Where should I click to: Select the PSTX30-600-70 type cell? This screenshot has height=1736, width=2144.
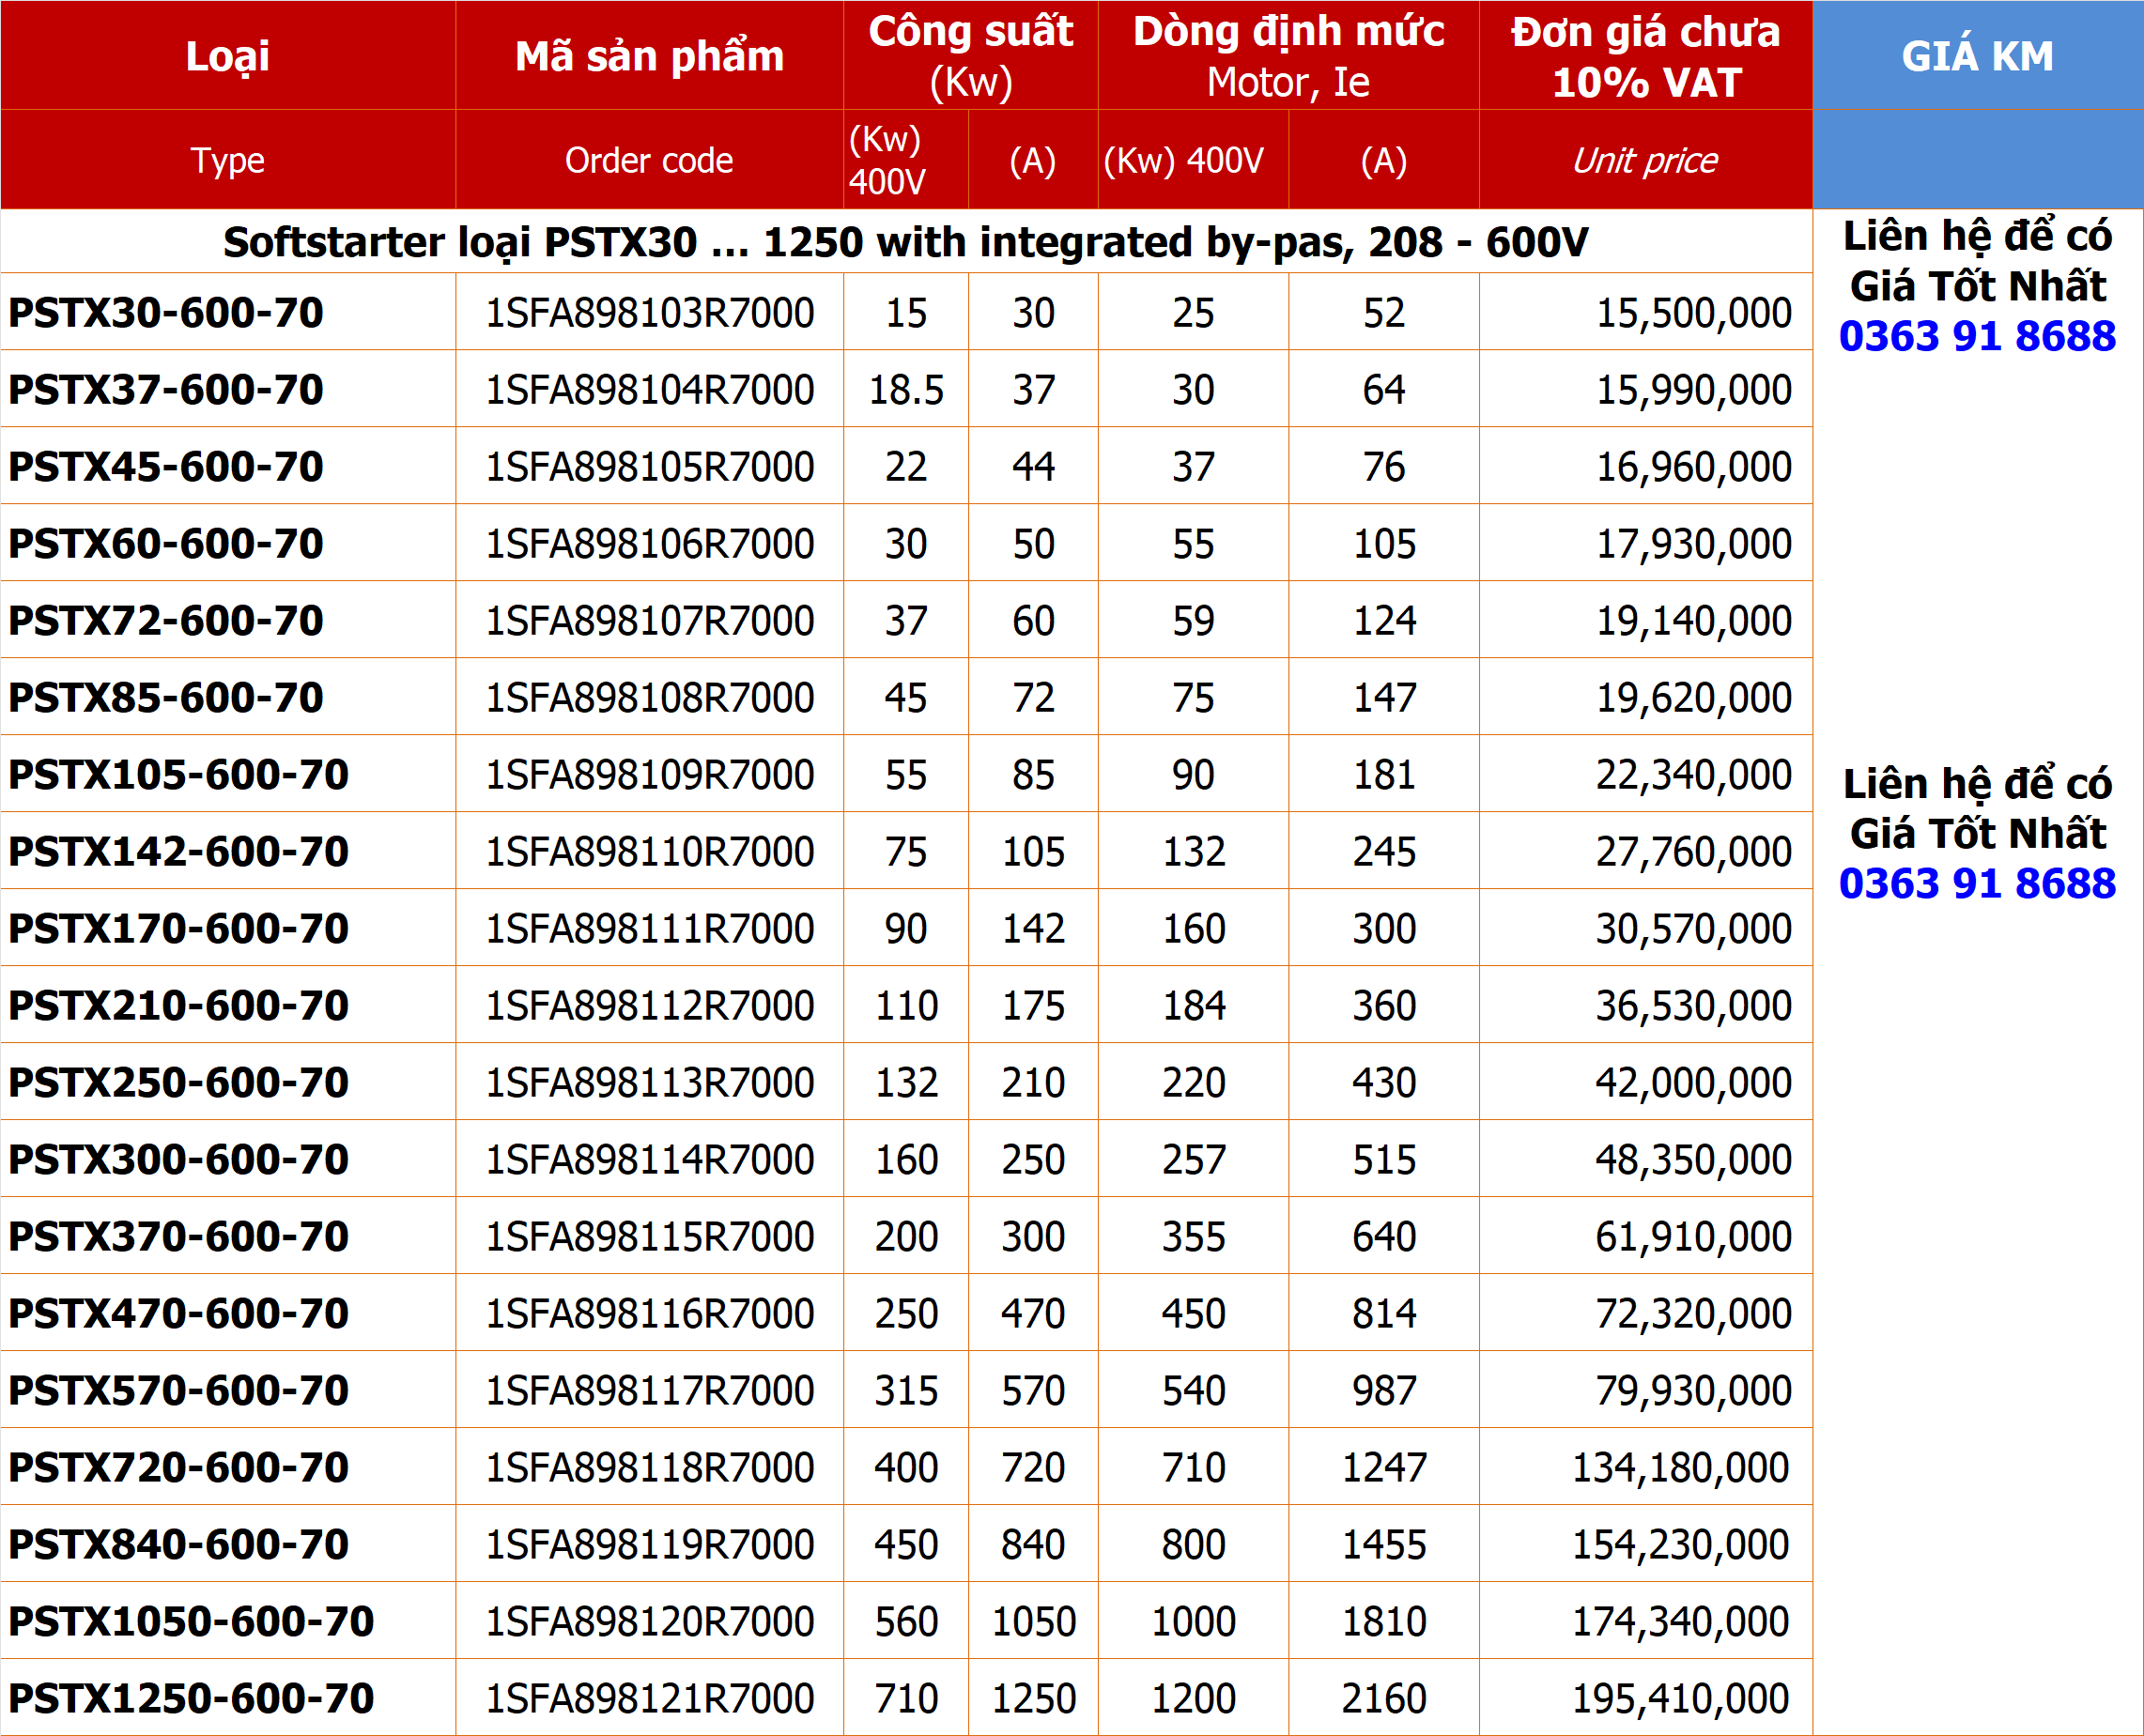[227, 312]
